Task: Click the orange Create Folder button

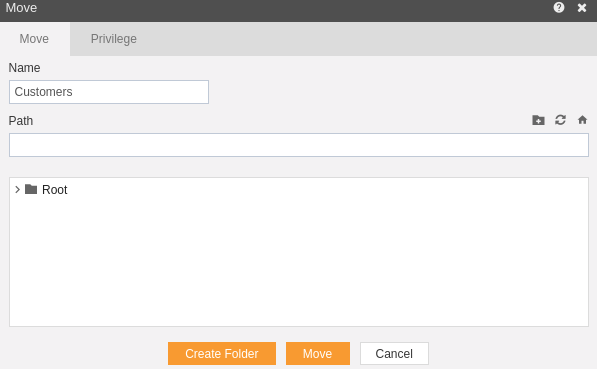Action: tap(222, 353)
